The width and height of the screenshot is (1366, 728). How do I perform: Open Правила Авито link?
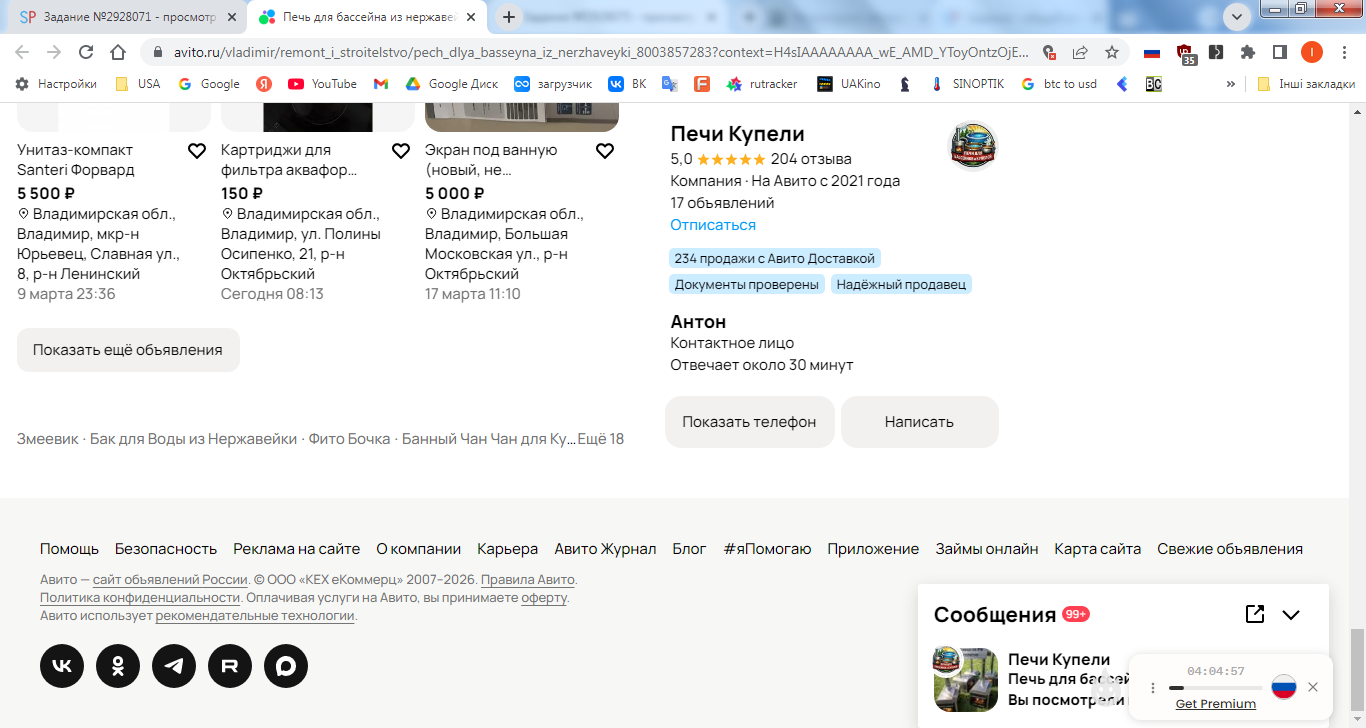pyautogui.click(x=528, y=580)
